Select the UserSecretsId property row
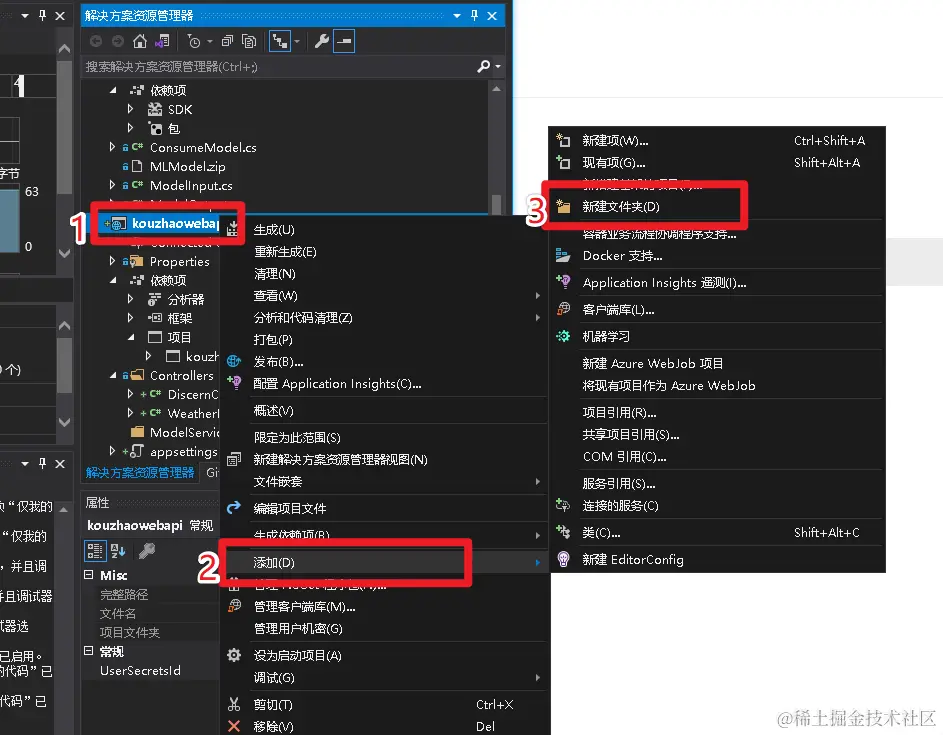This screenshot has width=943, height=735. click(150, 671)
